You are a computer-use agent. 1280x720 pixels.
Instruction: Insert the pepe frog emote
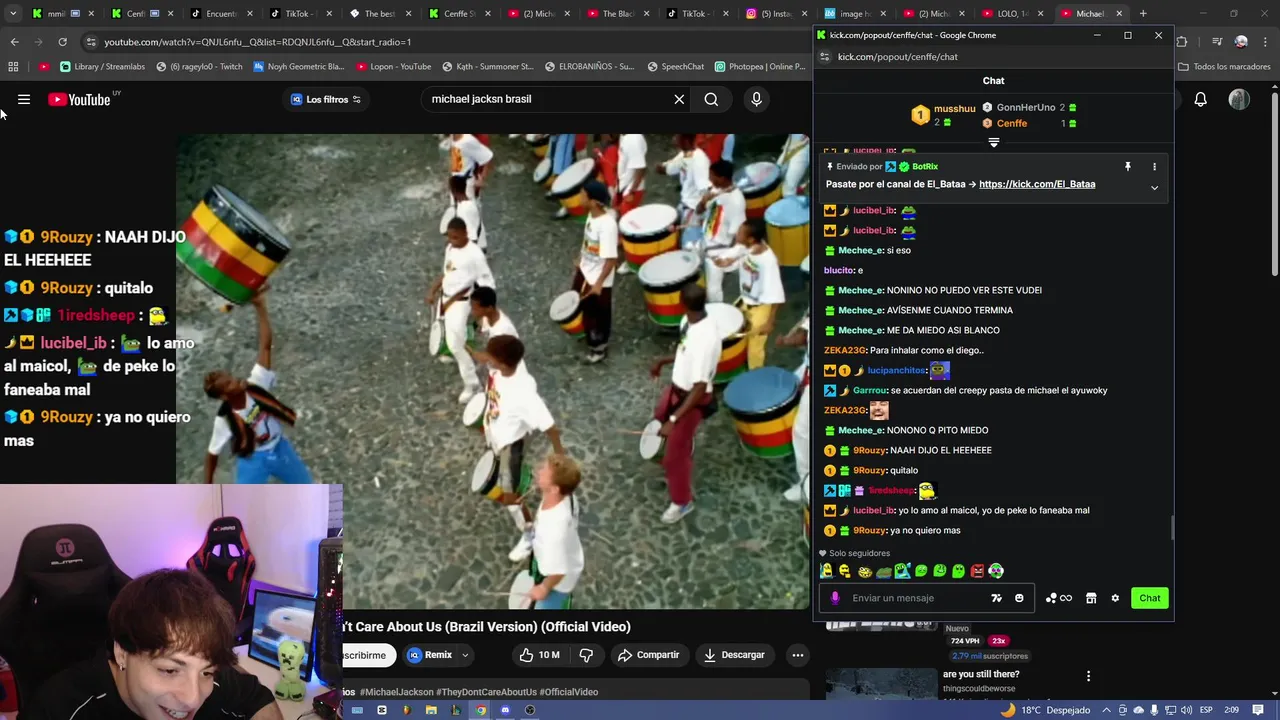pyautogui.click(x=883, y=571)
